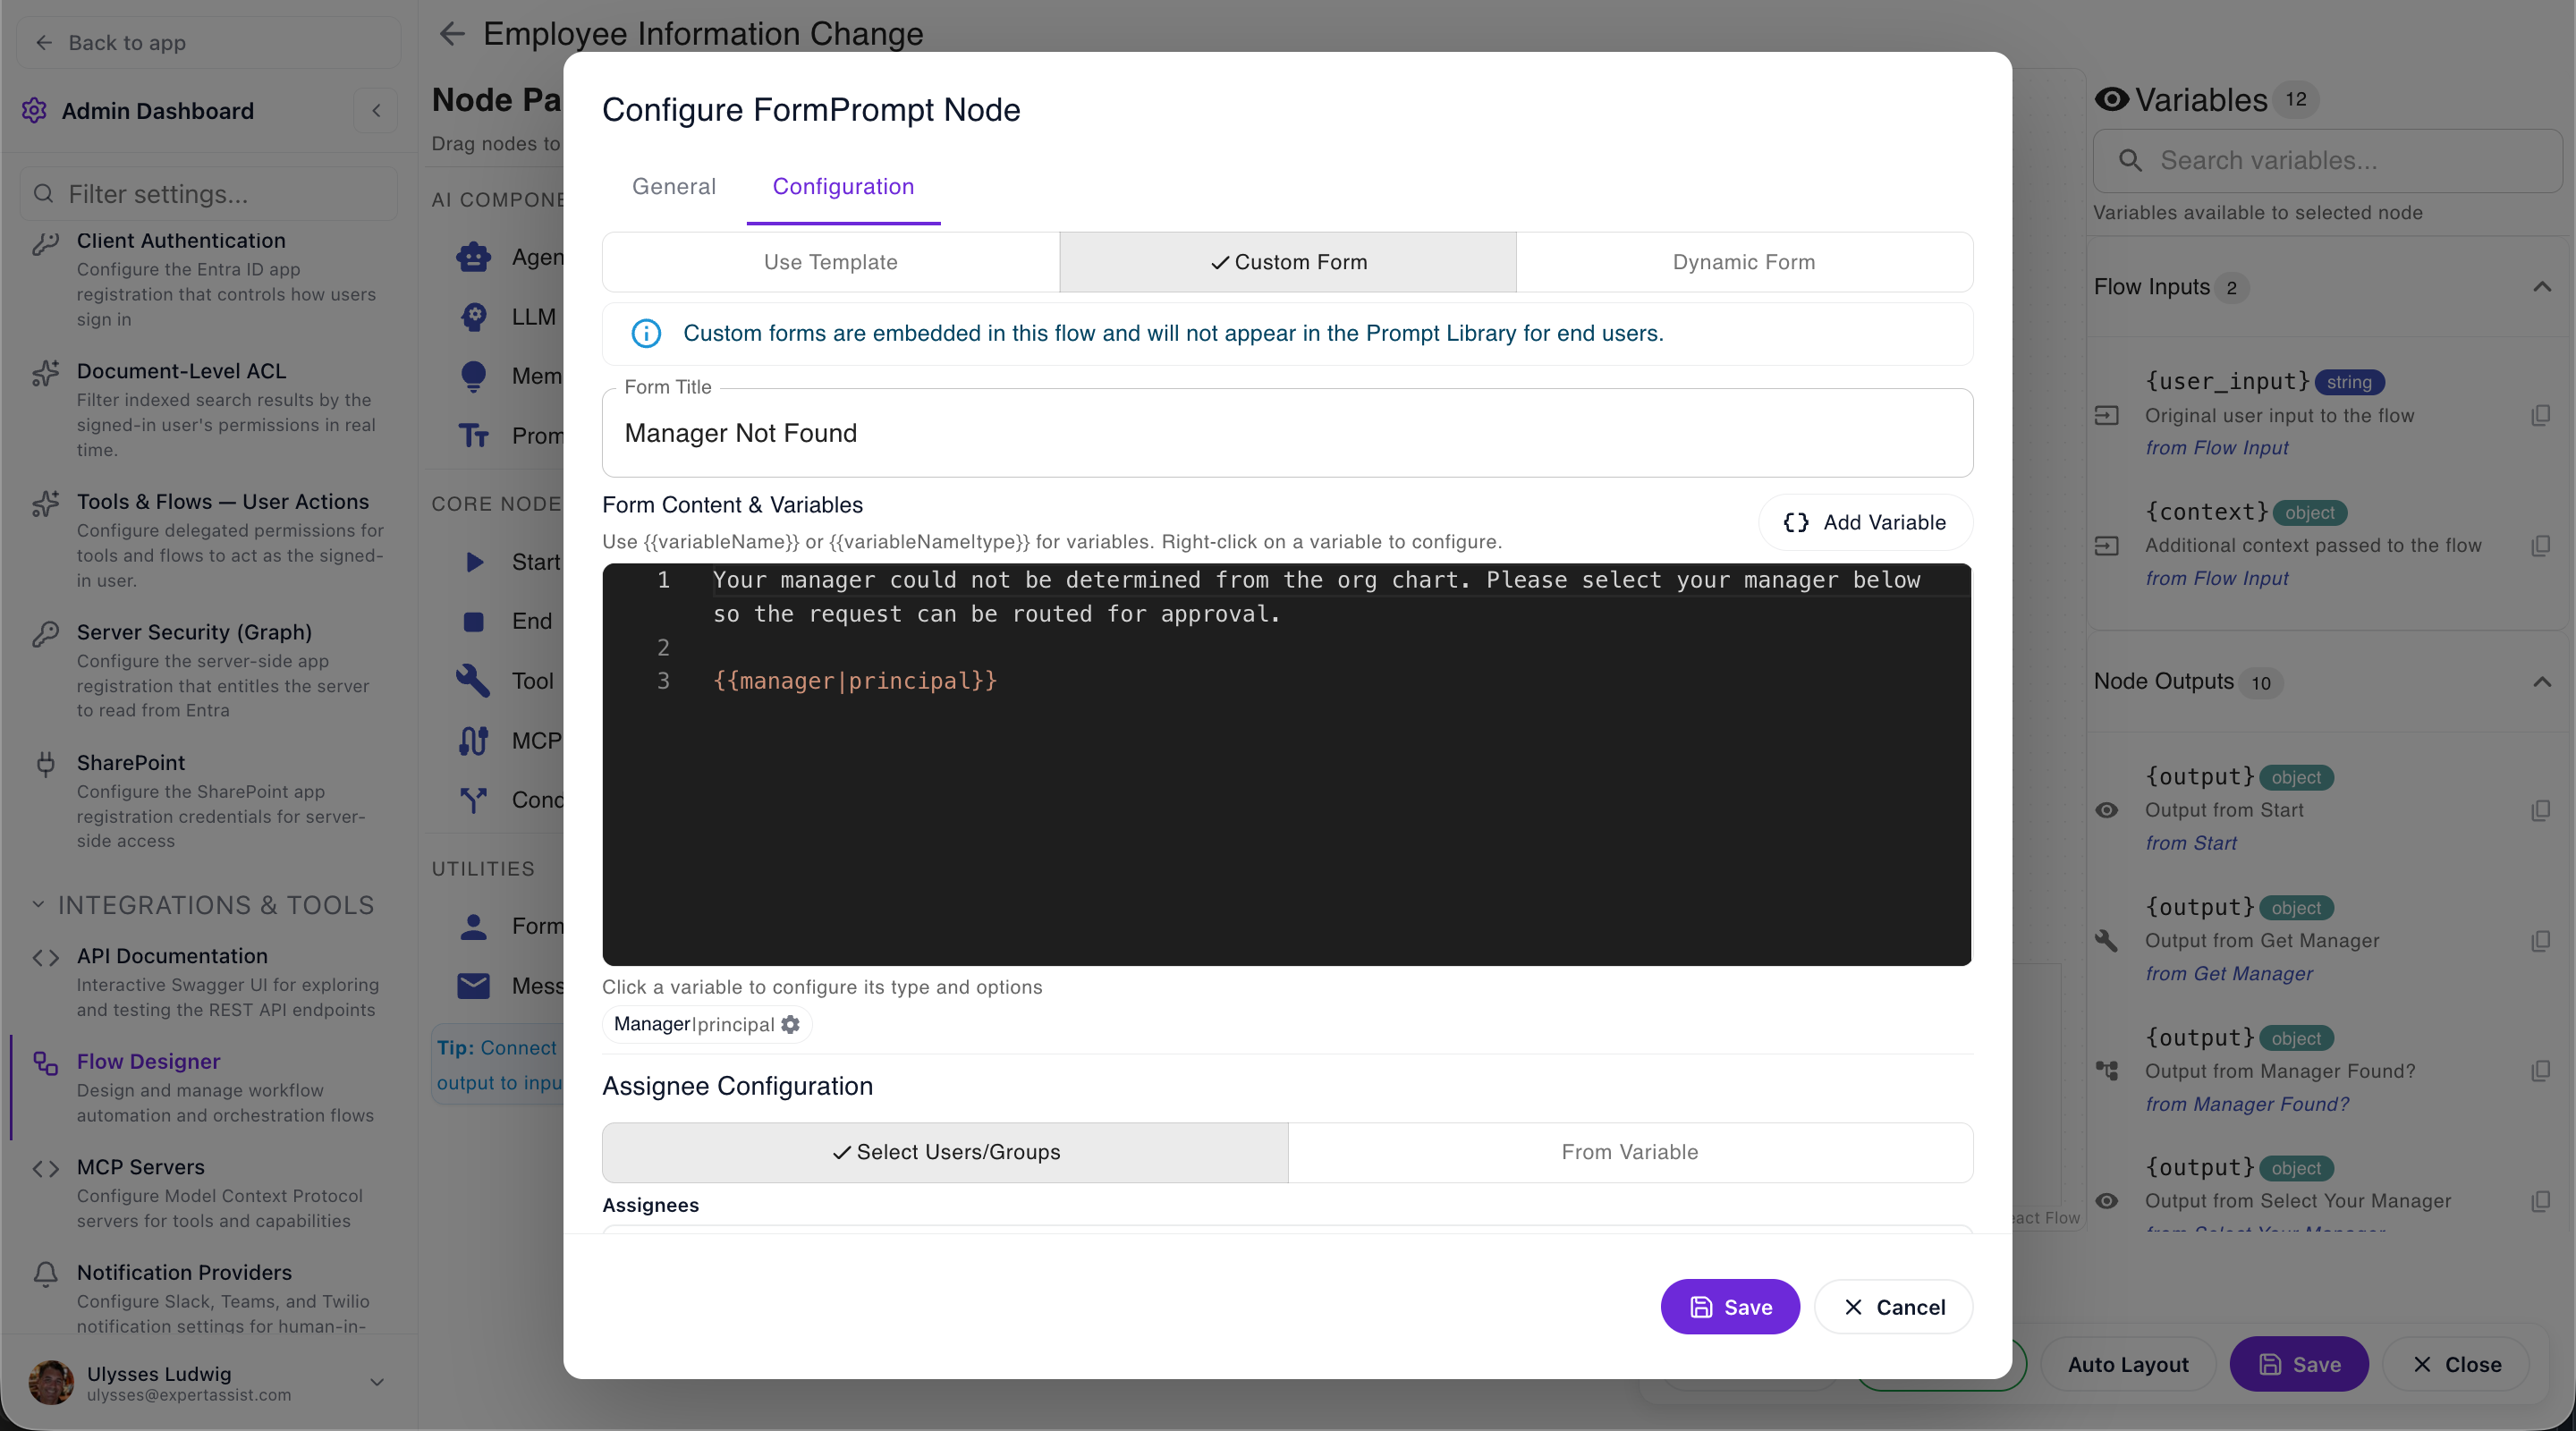Click the wrench icon for Get Manager output

tap(2107, 940)
